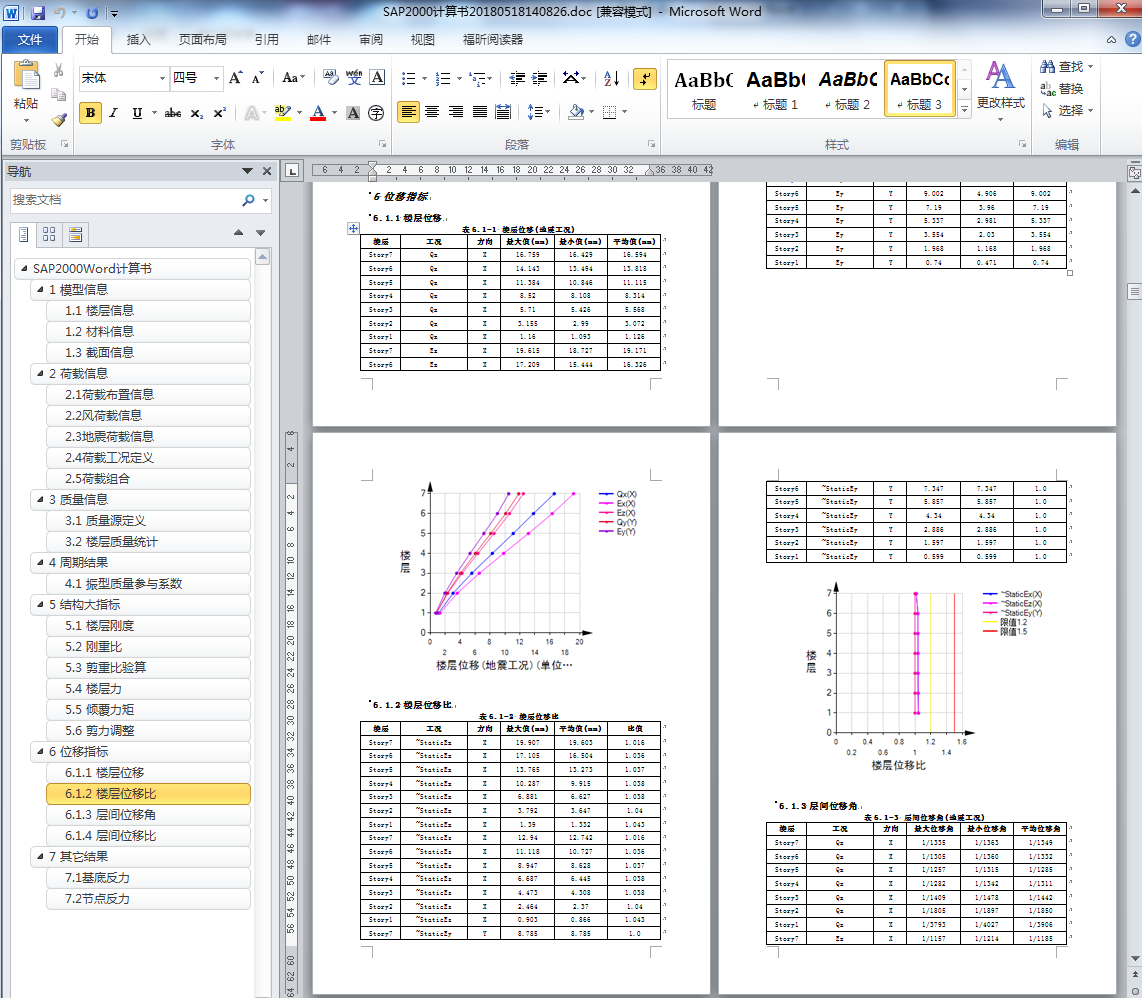Viewport: 1142px width, 998px height.
Task: Click the Justify alignment icon
Action: pos(480,112)
